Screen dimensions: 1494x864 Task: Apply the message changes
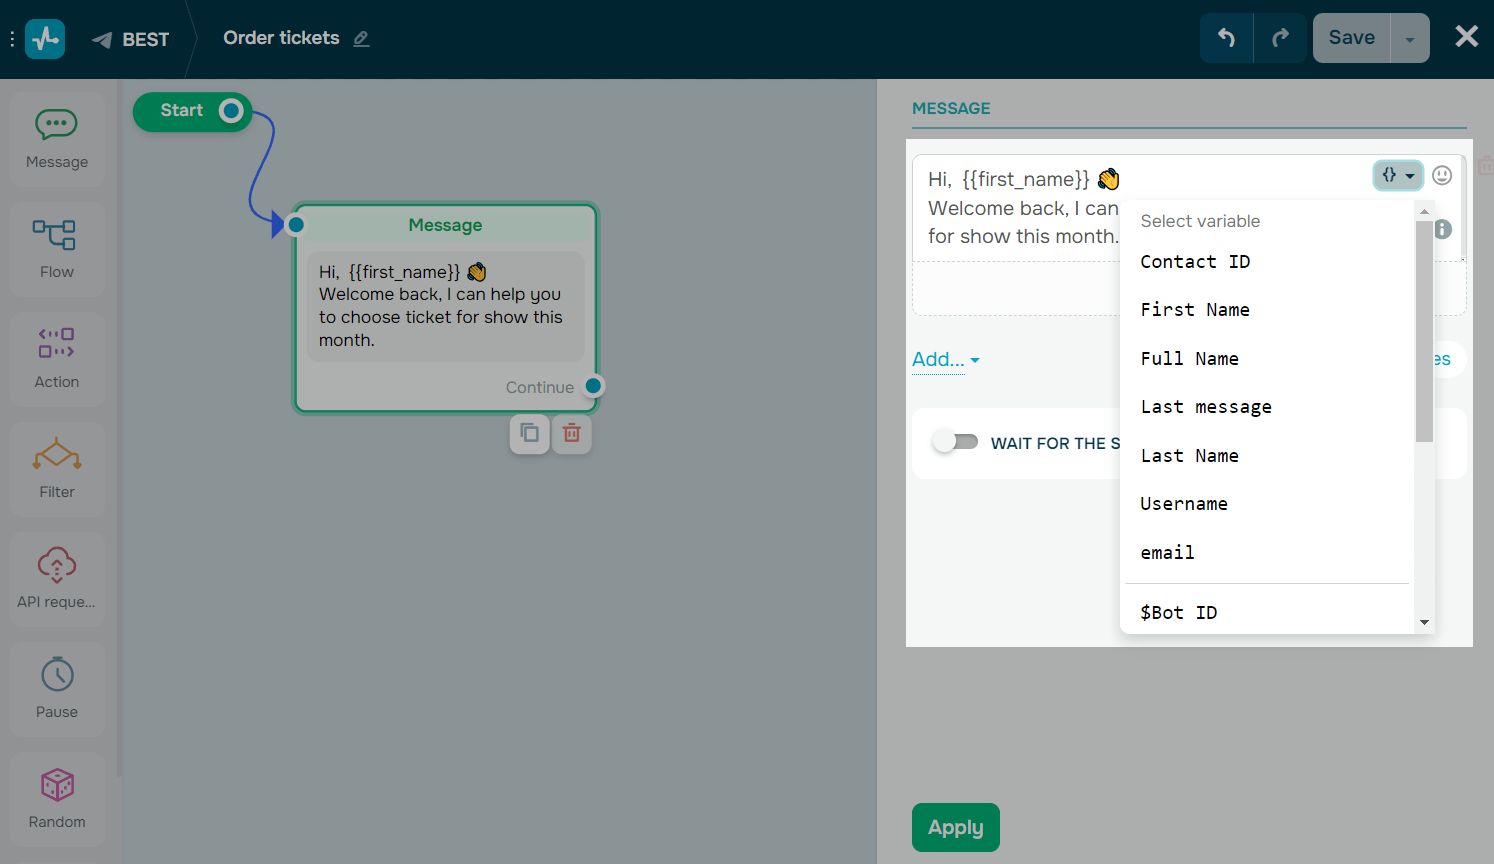click(x=956, y=827)
